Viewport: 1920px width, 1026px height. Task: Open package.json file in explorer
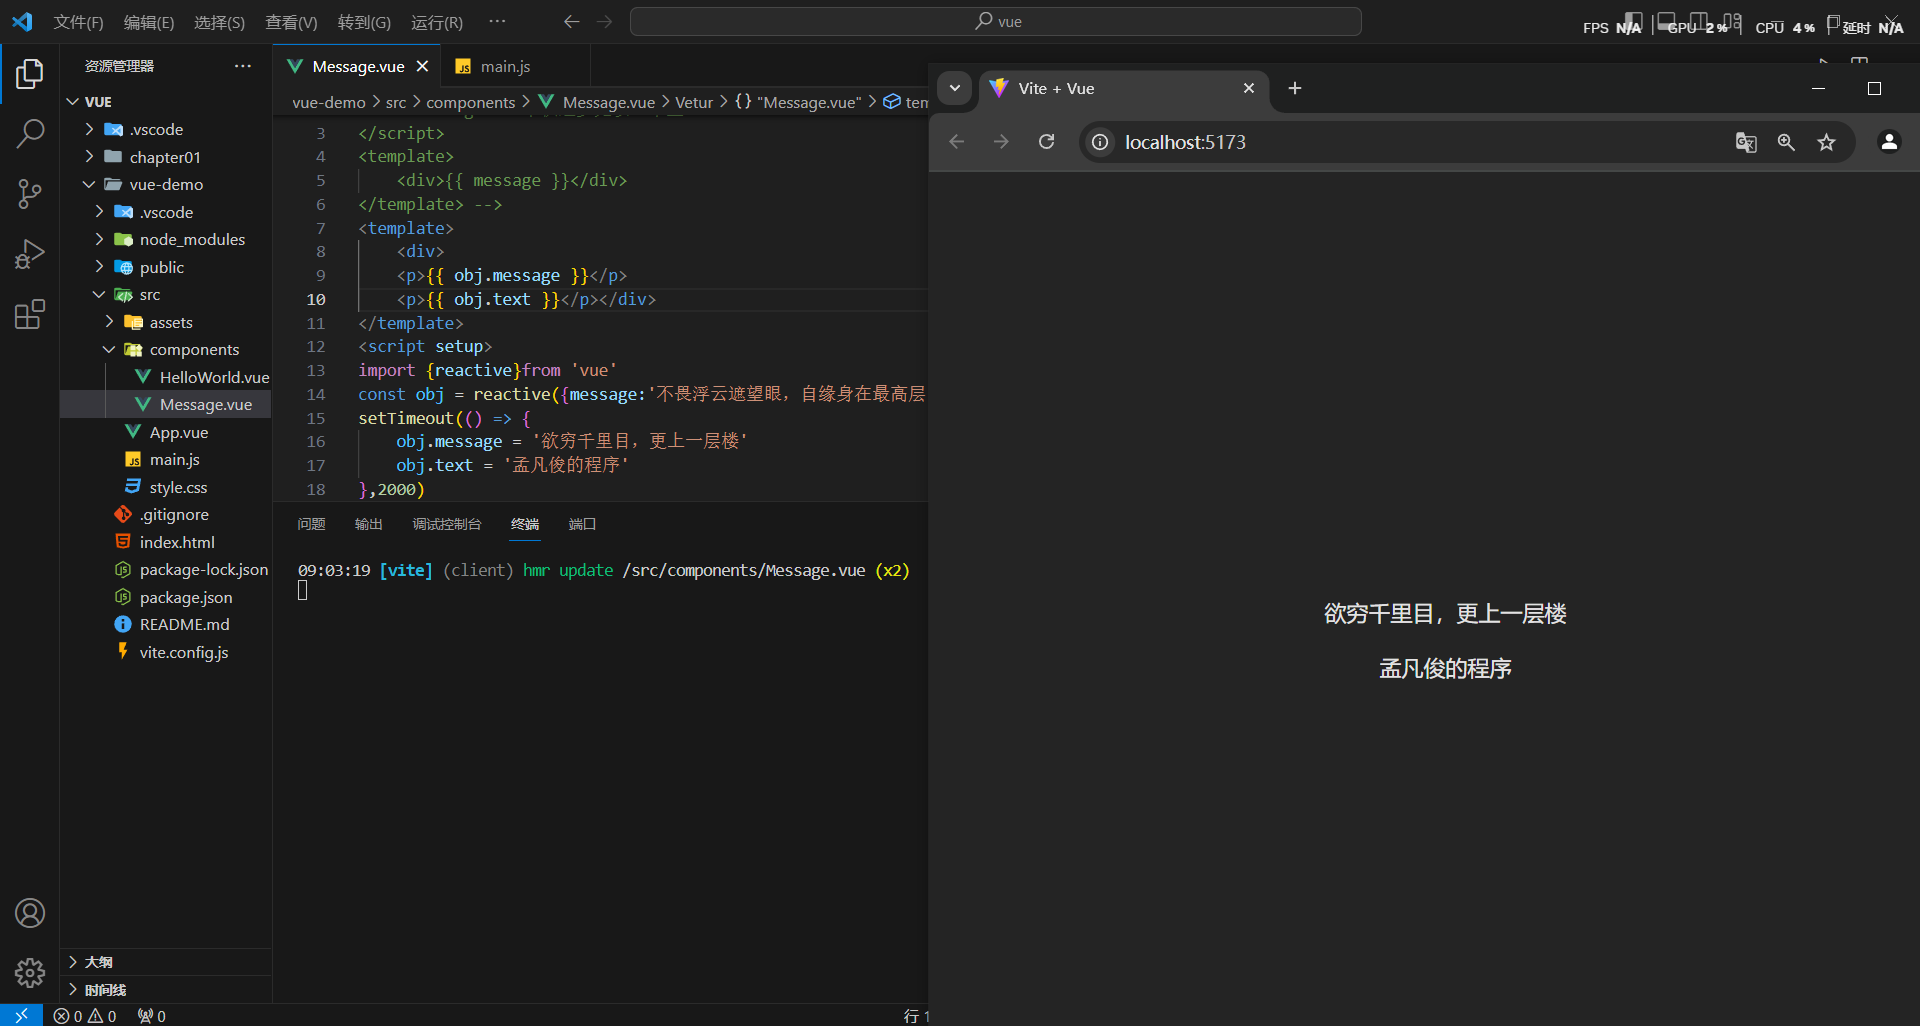point(166,597)
